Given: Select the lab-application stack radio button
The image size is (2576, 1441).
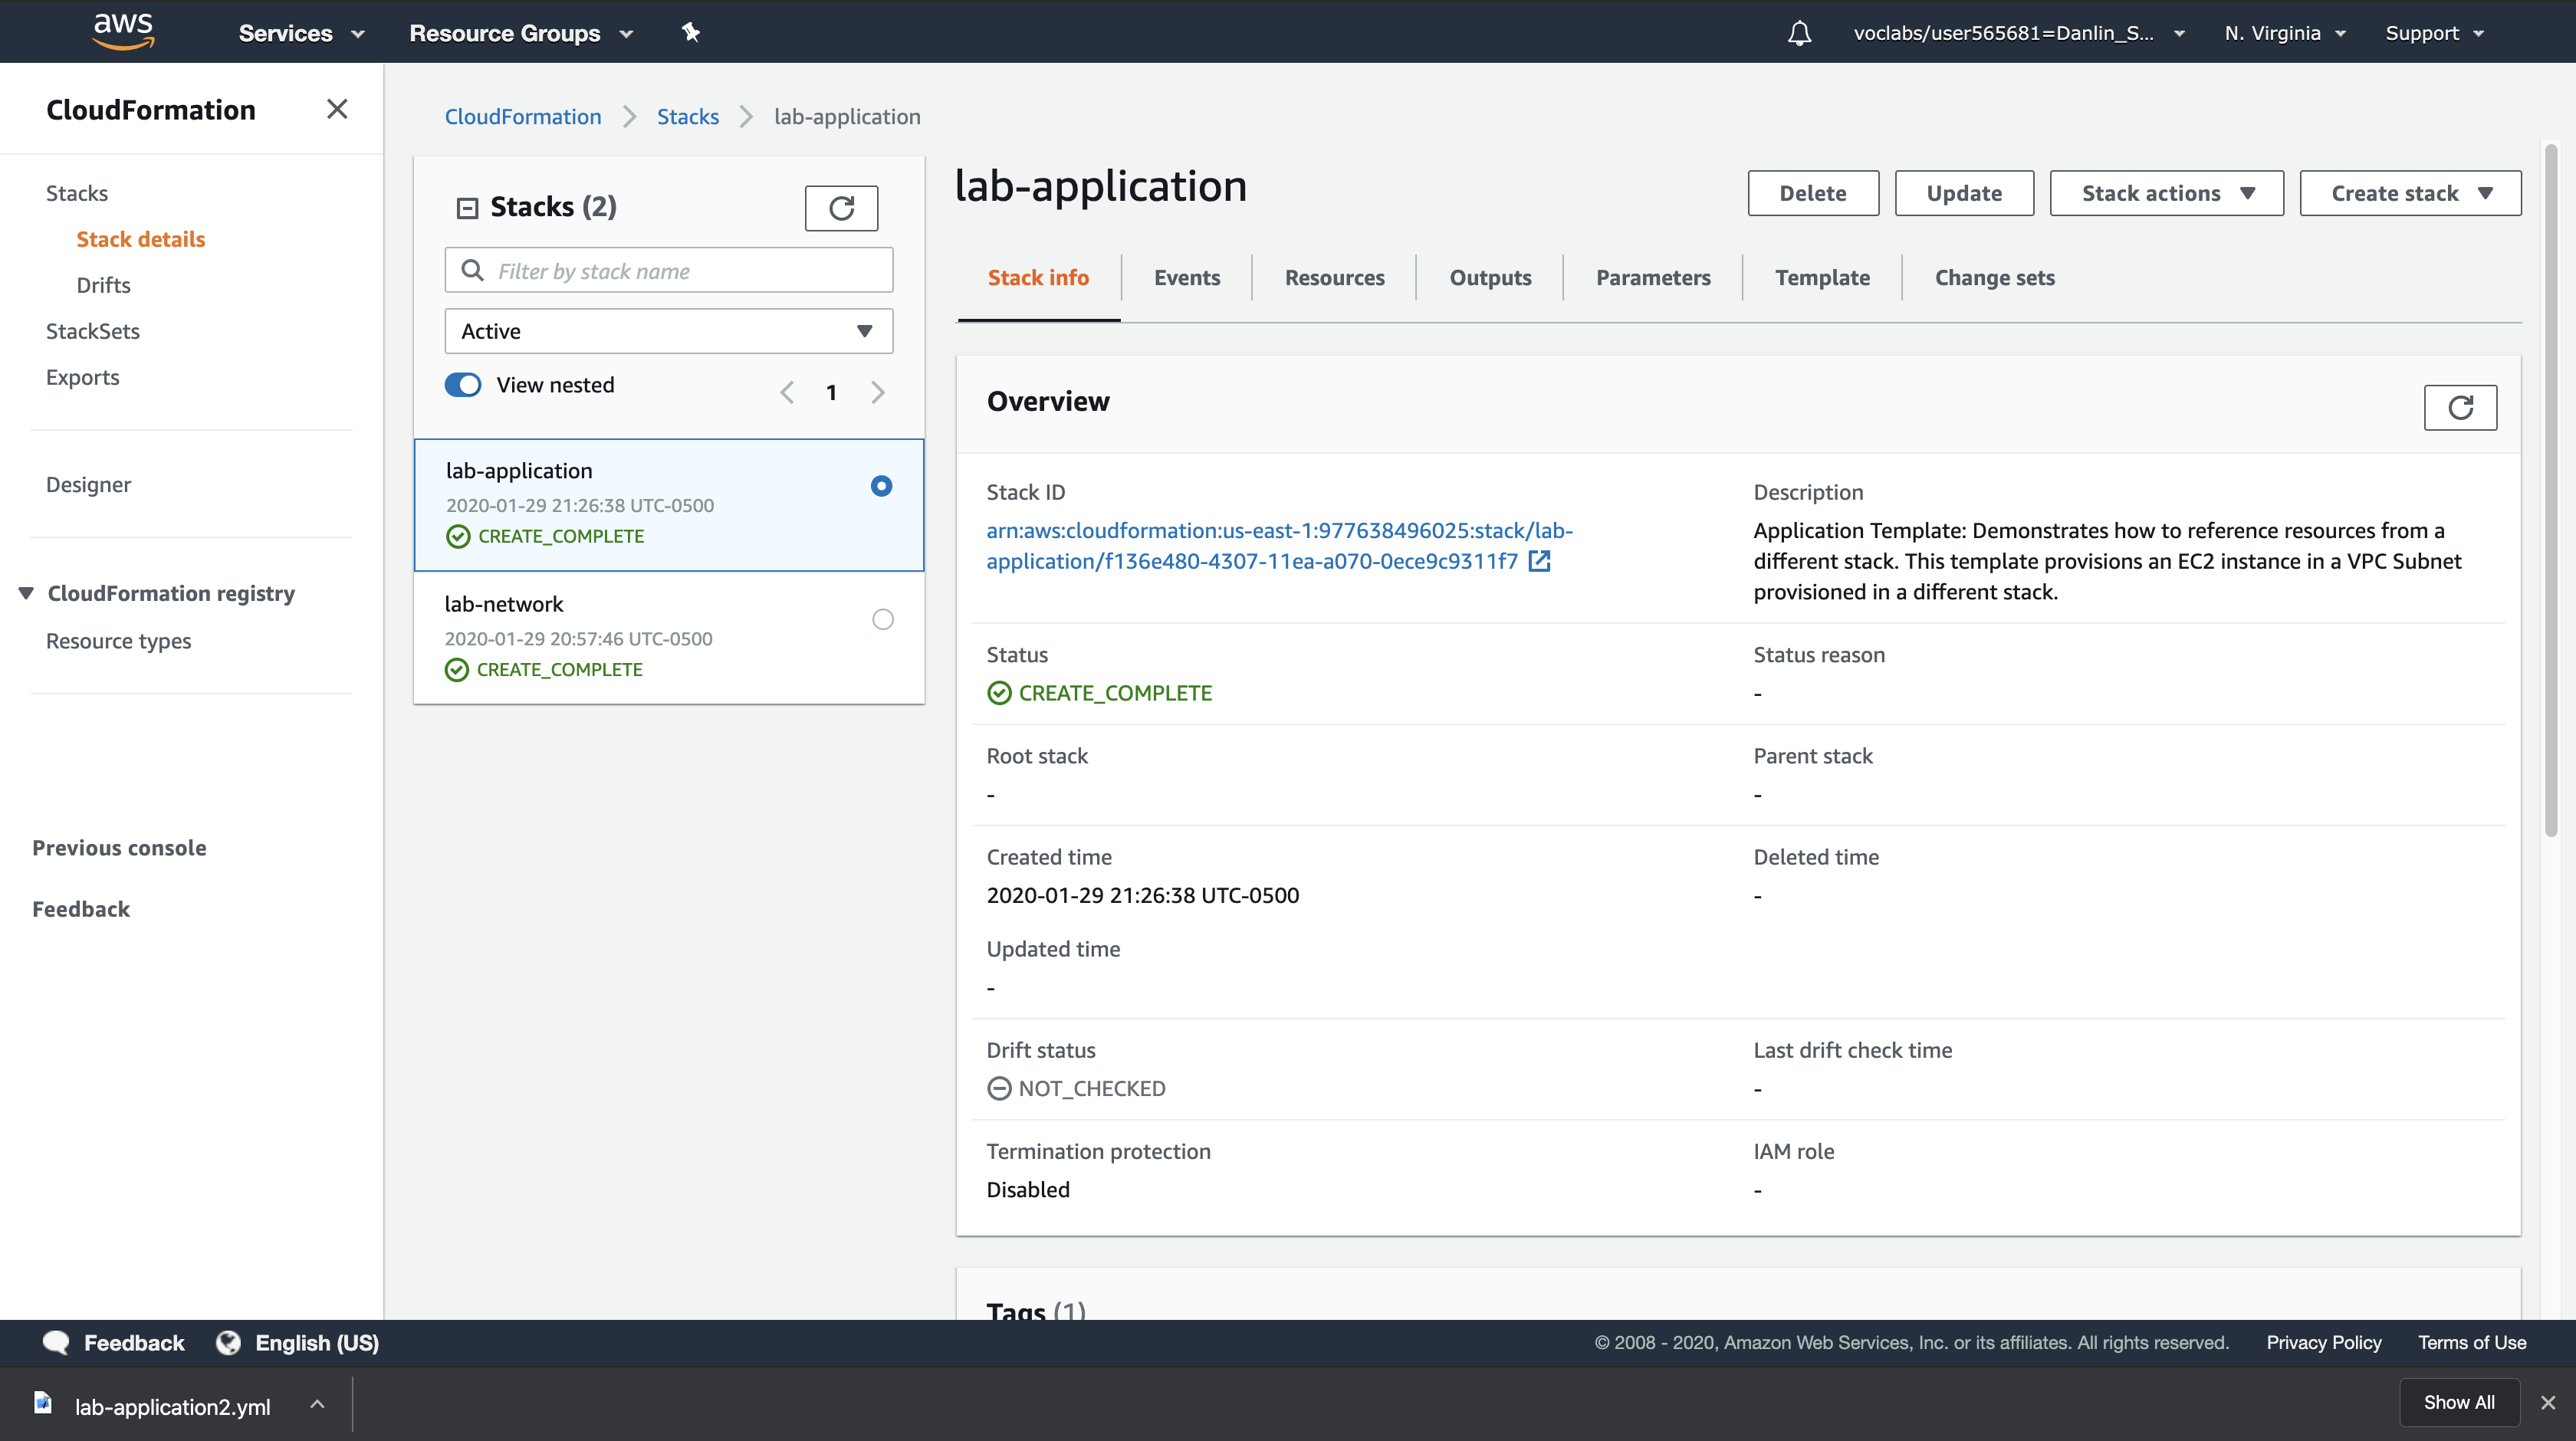Looking at the screenshot, I should pos(880,486).
